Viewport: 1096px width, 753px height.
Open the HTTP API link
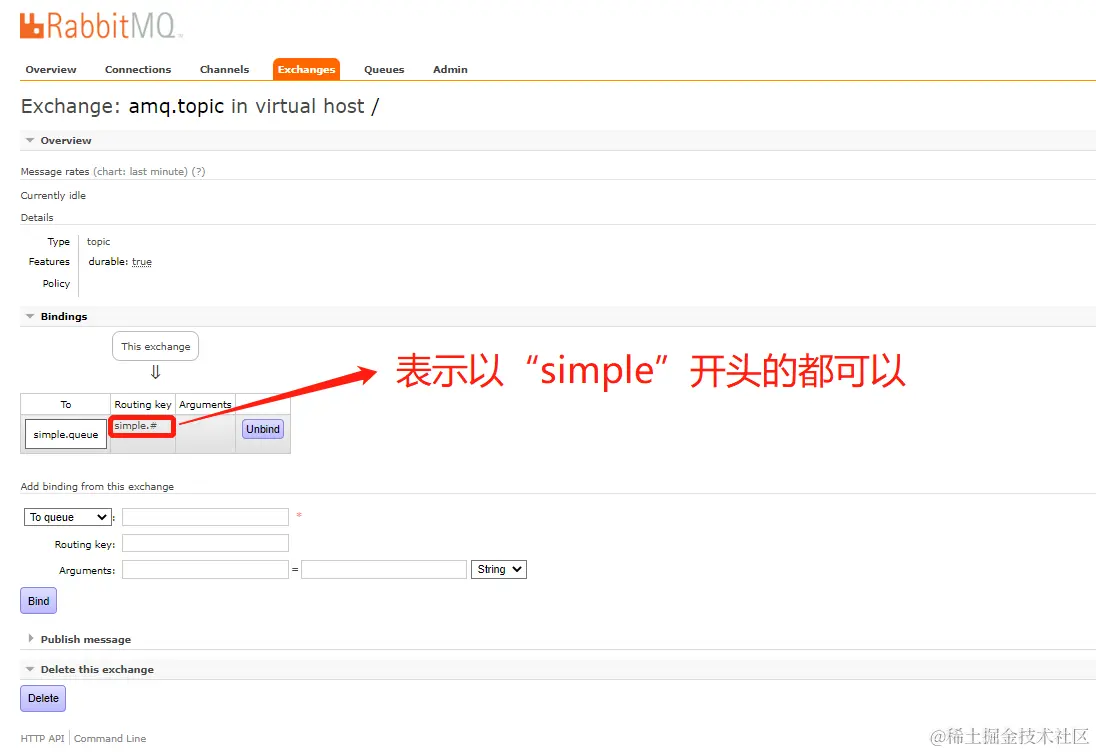(x=43, y=738)
